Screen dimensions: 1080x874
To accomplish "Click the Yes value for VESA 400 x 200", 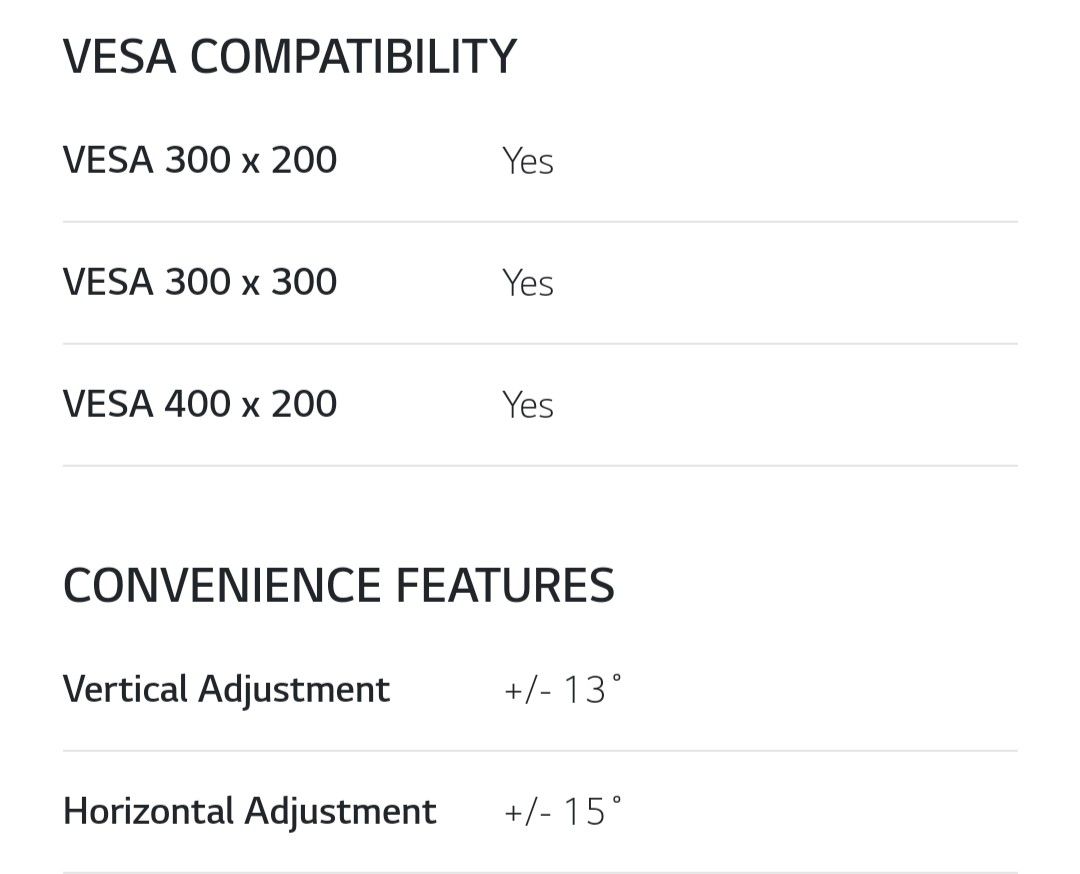I will (528, 405).
